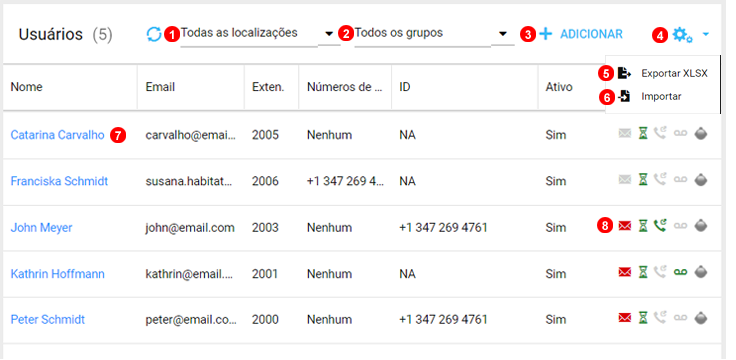Choose Exportar XLSX from the menu

[x=662, y=73]
